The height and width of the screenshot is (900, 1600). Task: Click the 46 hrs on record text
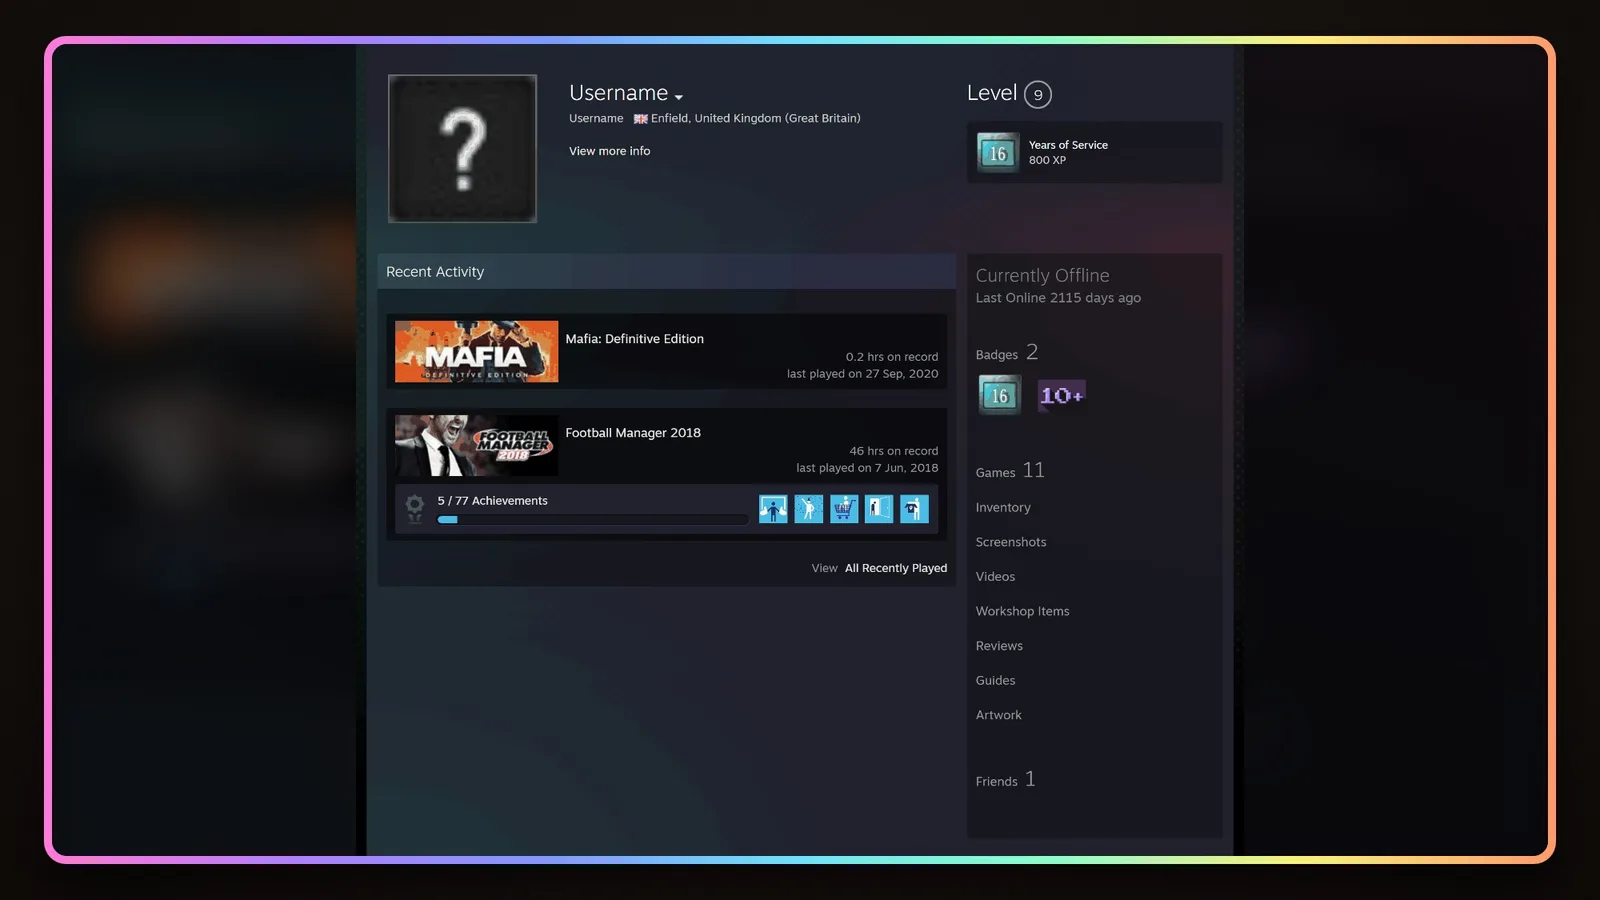[893, 451]
